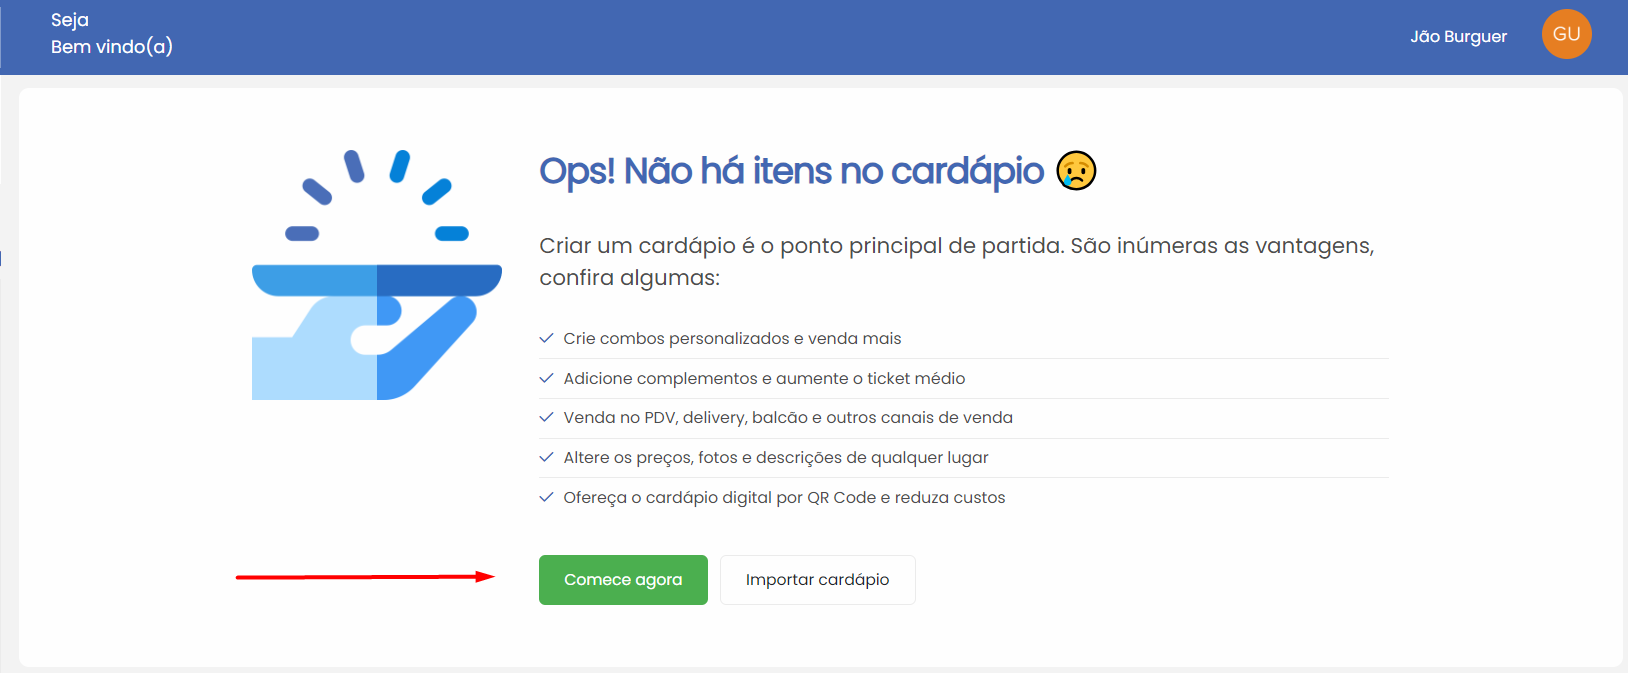
Task: Select the Altere os preços, fotos item
Action: point(964,458)
